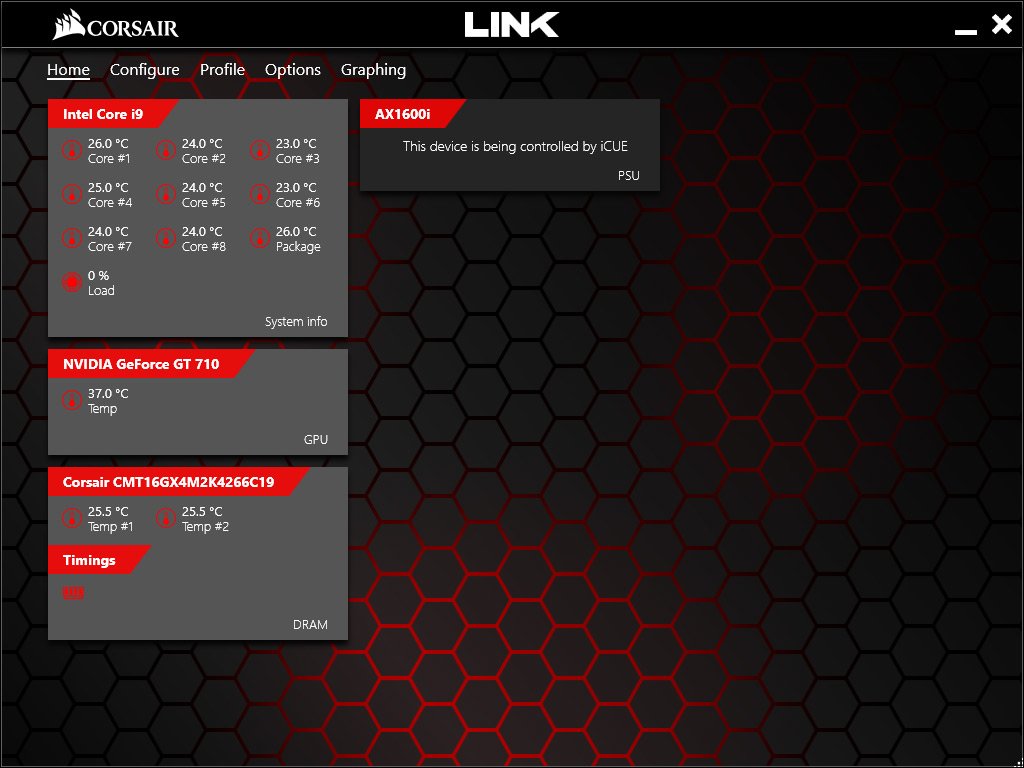This screenshot has width=1024, height=768.
Task: Click the Core #2 thermometer icon
Action: click(x=166, y=150)
